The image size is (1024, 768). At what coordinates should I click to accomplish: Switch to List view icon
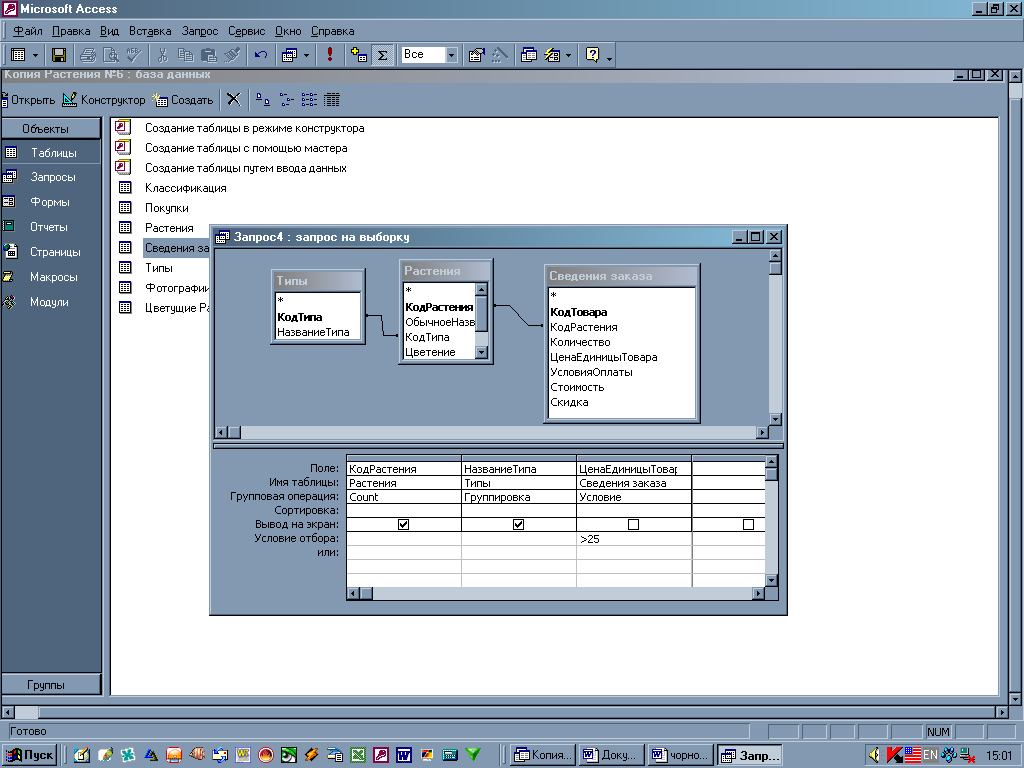[x=309, y=100]
